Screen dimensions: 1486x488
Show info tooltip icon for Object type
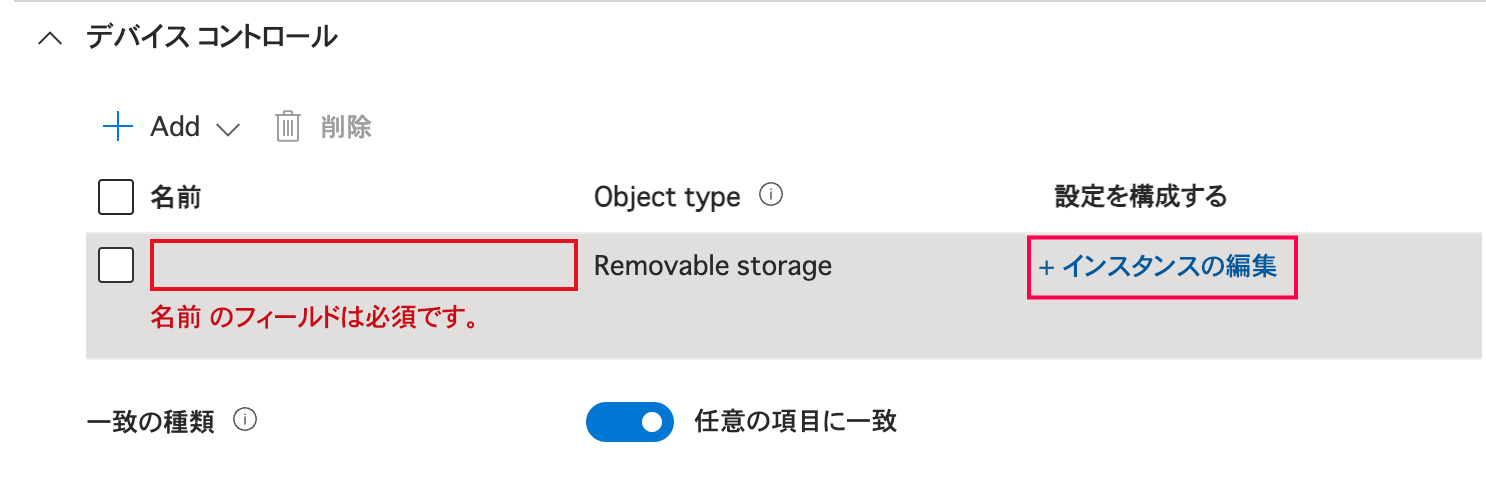tap(770, 196)
